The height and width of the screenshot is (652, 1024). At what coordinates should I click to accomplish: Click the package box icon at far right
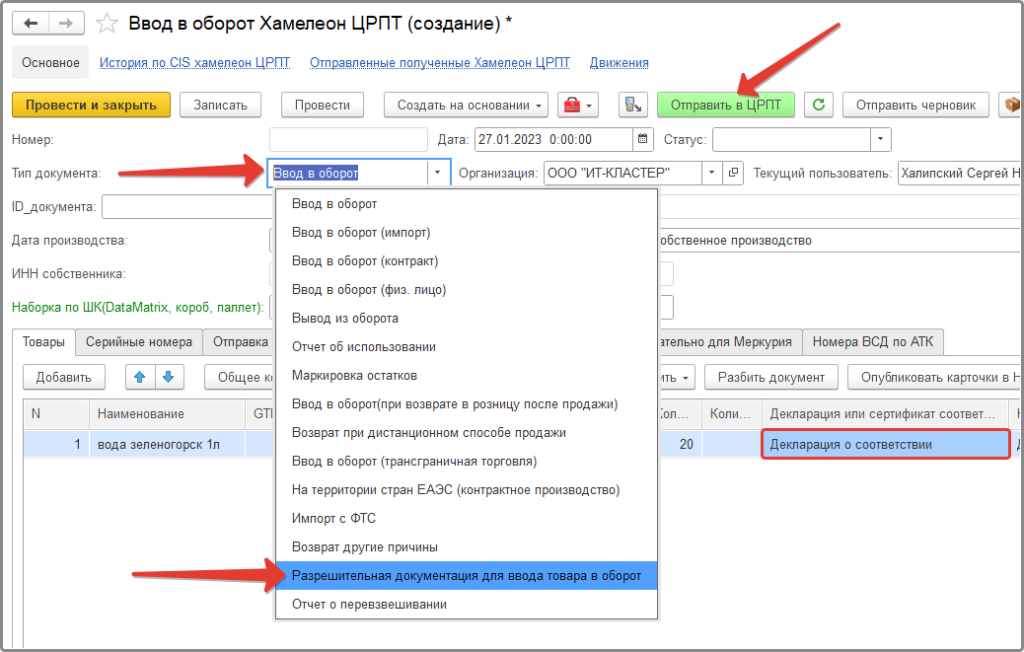click(x=1014, y=105)
